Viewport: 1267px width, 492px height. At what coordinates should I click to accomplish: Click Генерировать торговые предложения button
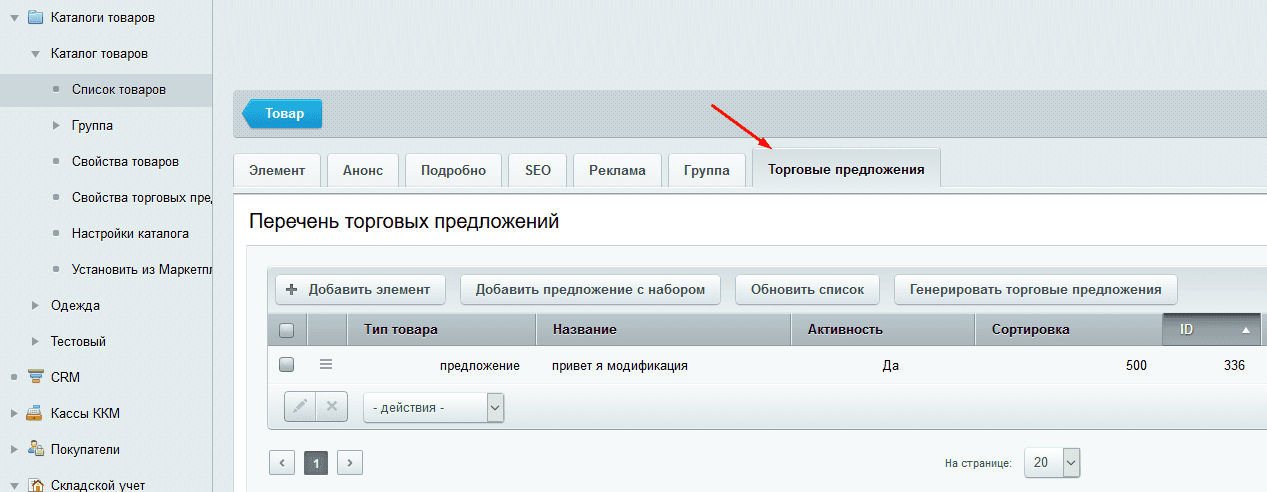[x=1035, y=289]
